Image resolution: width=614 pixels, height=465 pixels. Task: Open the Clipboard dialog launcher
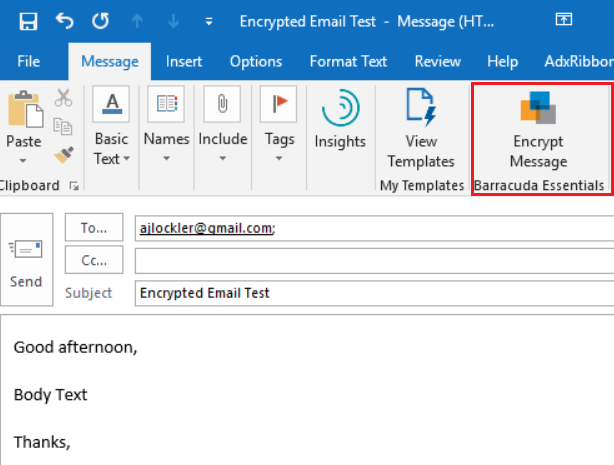pyautogui.click(x=73, y=186)
